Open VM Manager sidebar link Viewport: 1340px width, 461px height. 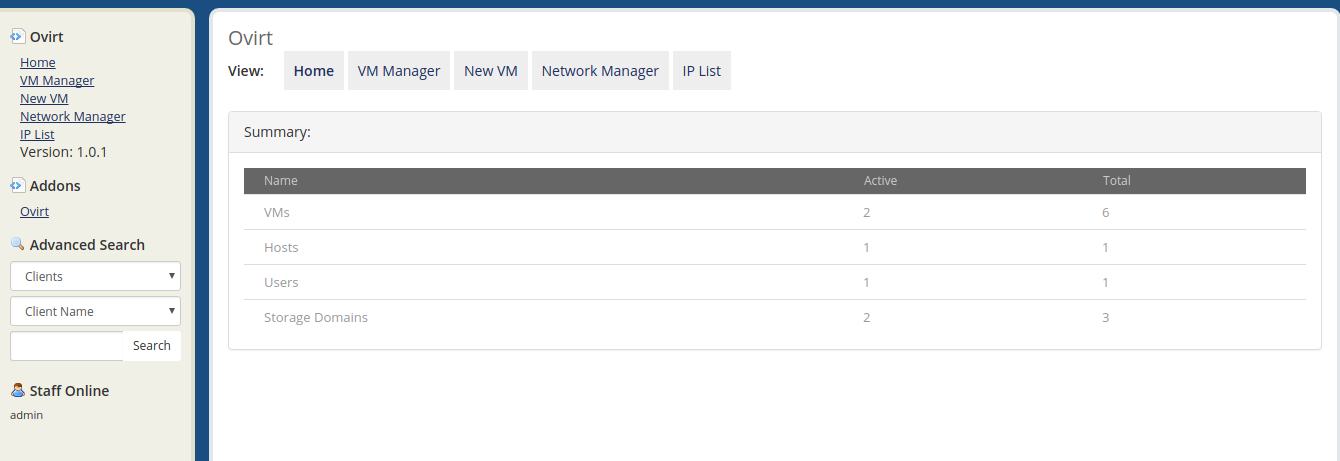point(57,80)
